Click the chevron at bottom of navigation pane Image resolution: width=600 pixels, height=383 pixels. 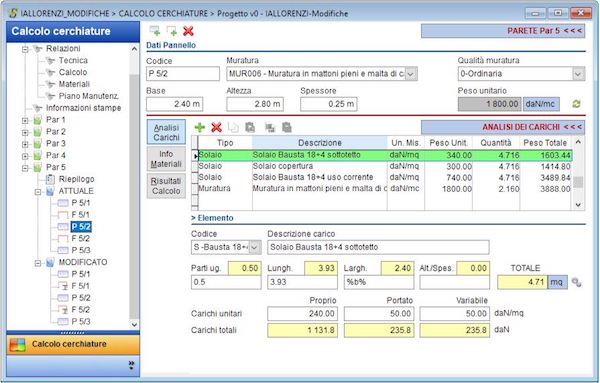pos(131,365)
